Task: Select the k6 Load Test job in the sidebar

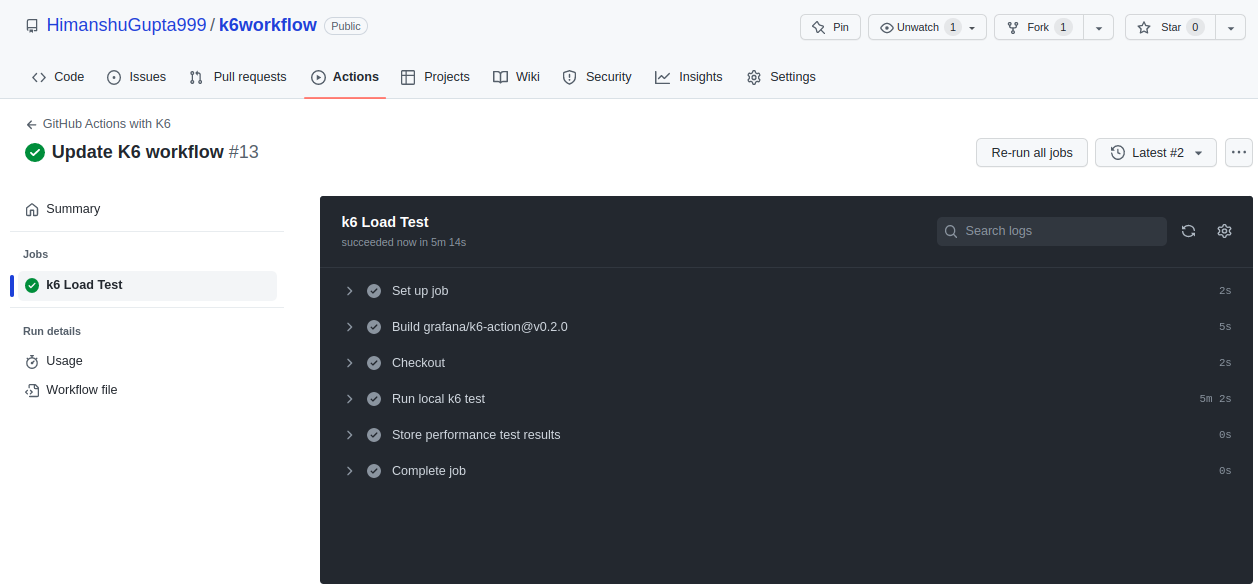Action: (146, 285)
